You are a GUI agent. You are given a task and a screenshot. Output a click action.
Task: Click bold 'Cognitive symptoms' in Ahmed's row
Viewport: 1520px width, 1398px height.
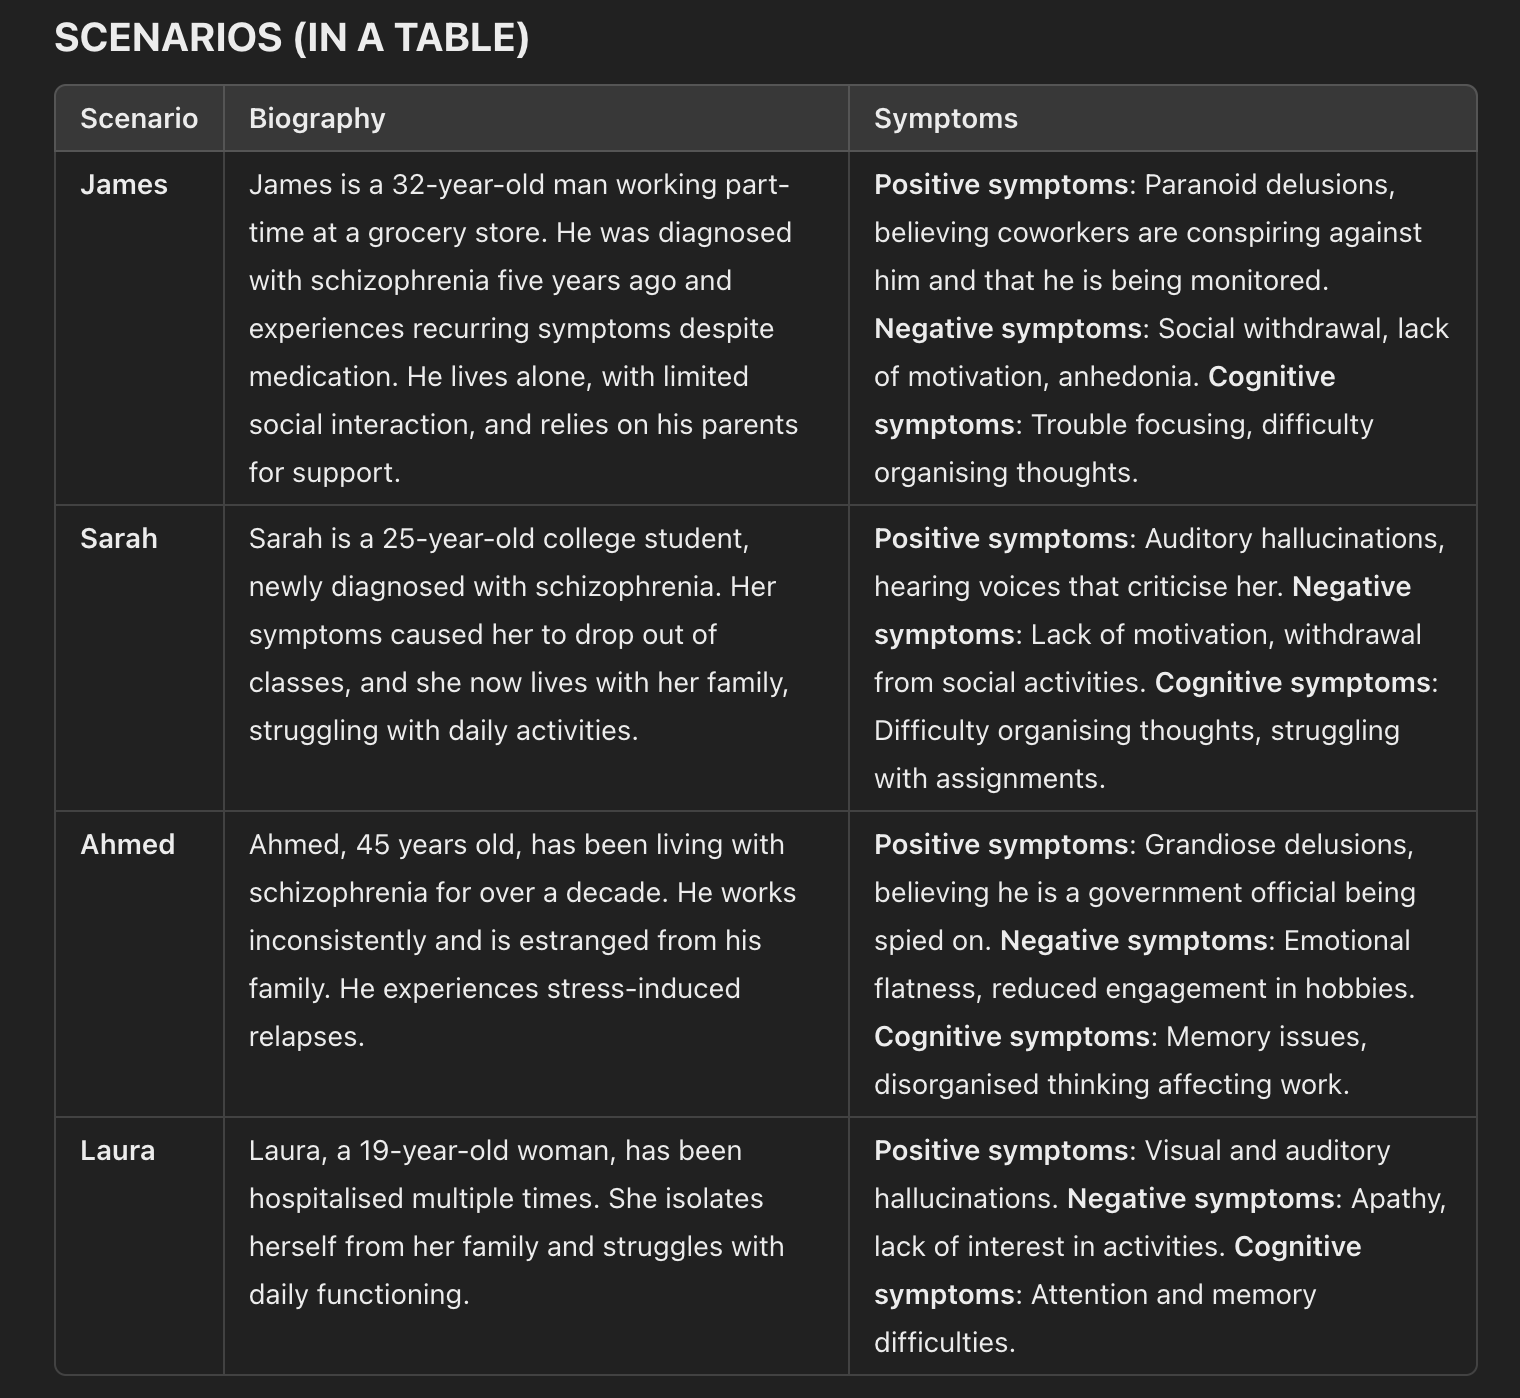click(1012, 1036)
